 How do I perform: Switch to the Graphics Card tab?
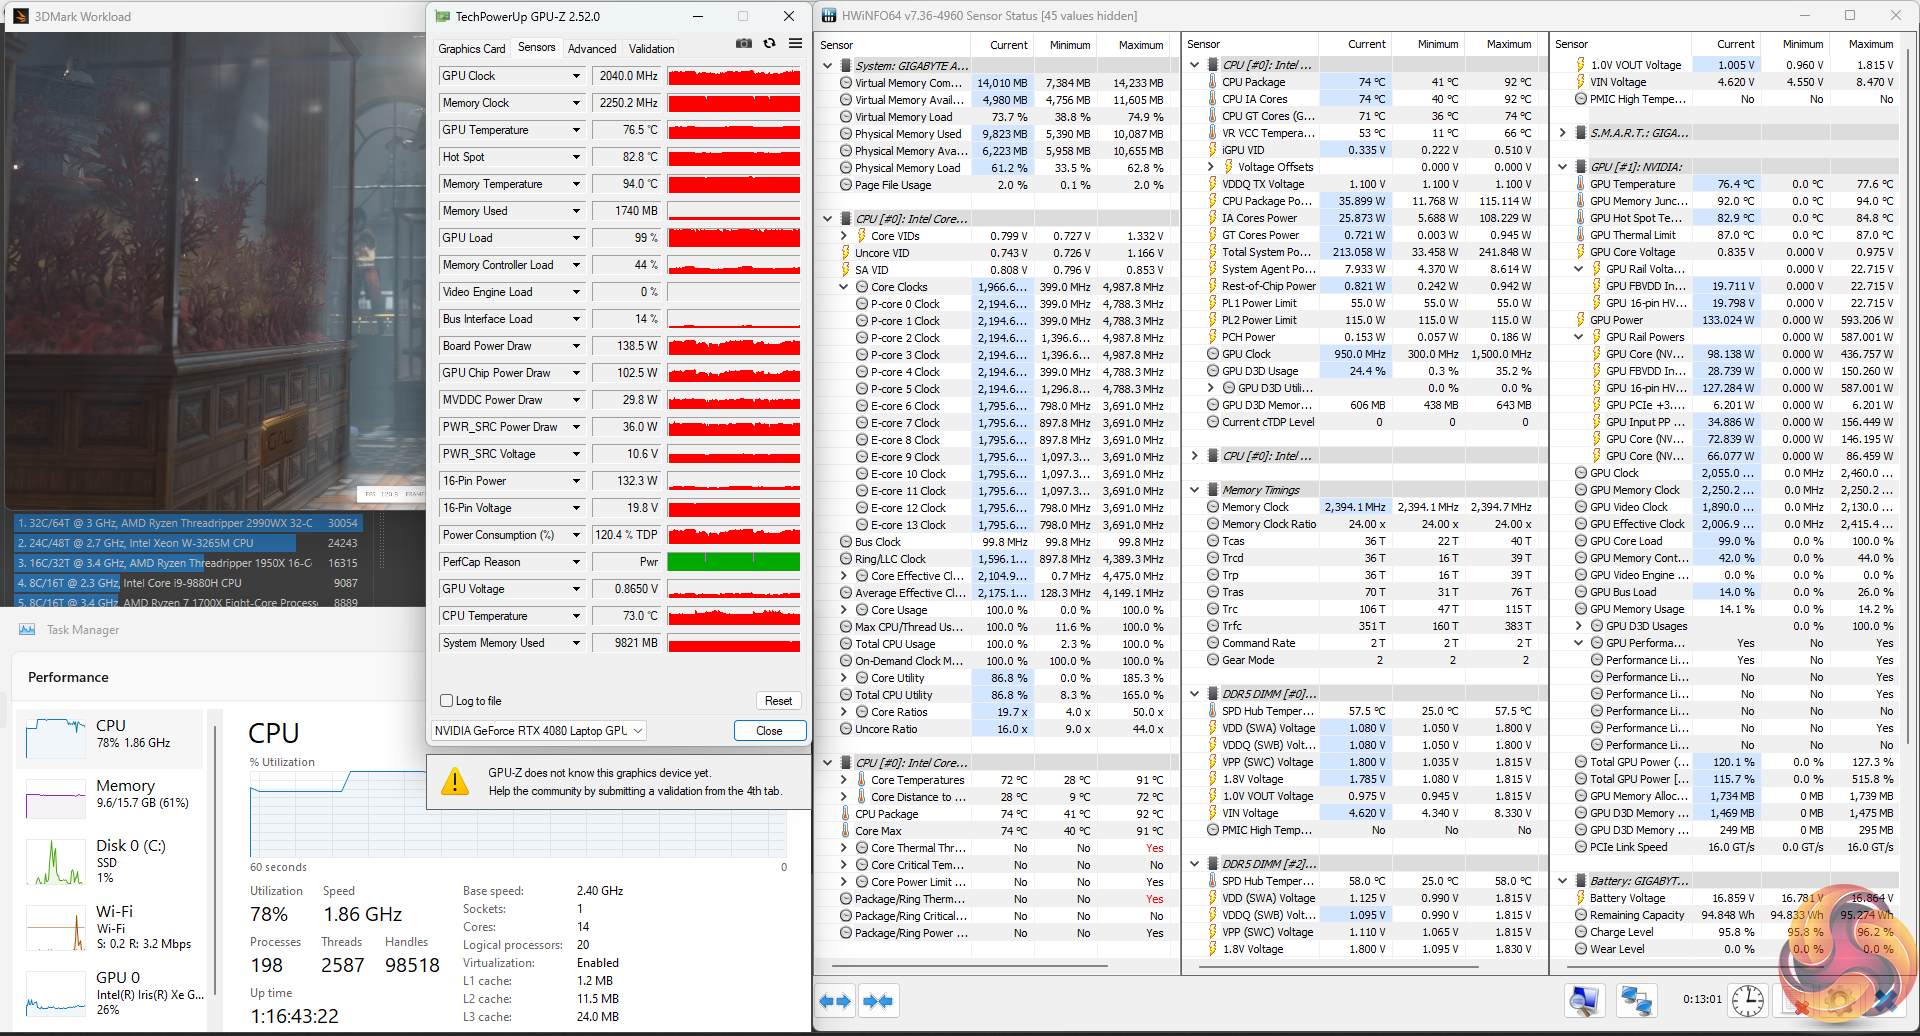point(472,49)
